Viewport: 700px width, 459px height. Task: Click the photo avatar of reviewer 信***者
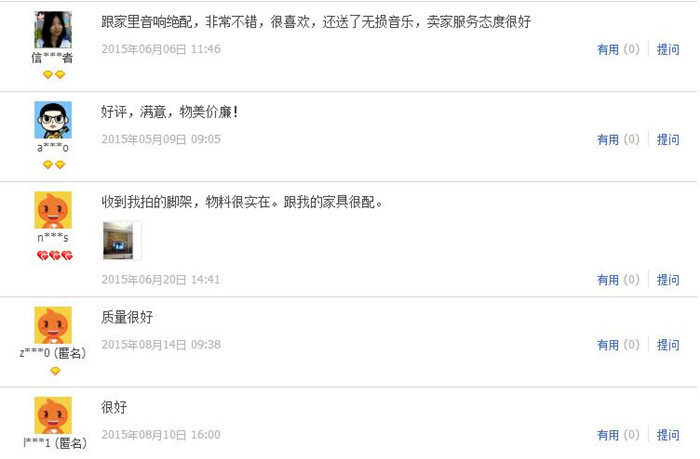click(53, 30)
